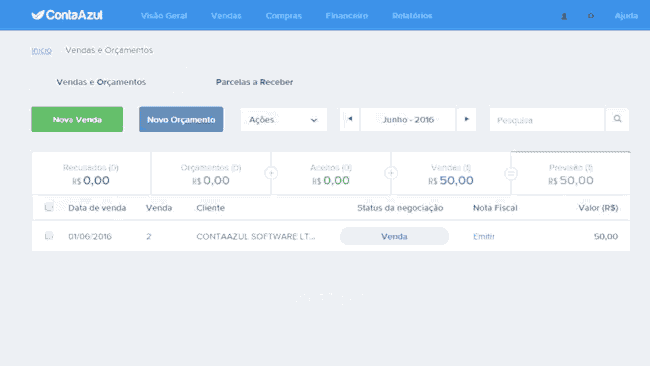Viewport: 650px width, 366px height.
Task: Click the plus icon after Orçamentos
Action: point(271,173)
